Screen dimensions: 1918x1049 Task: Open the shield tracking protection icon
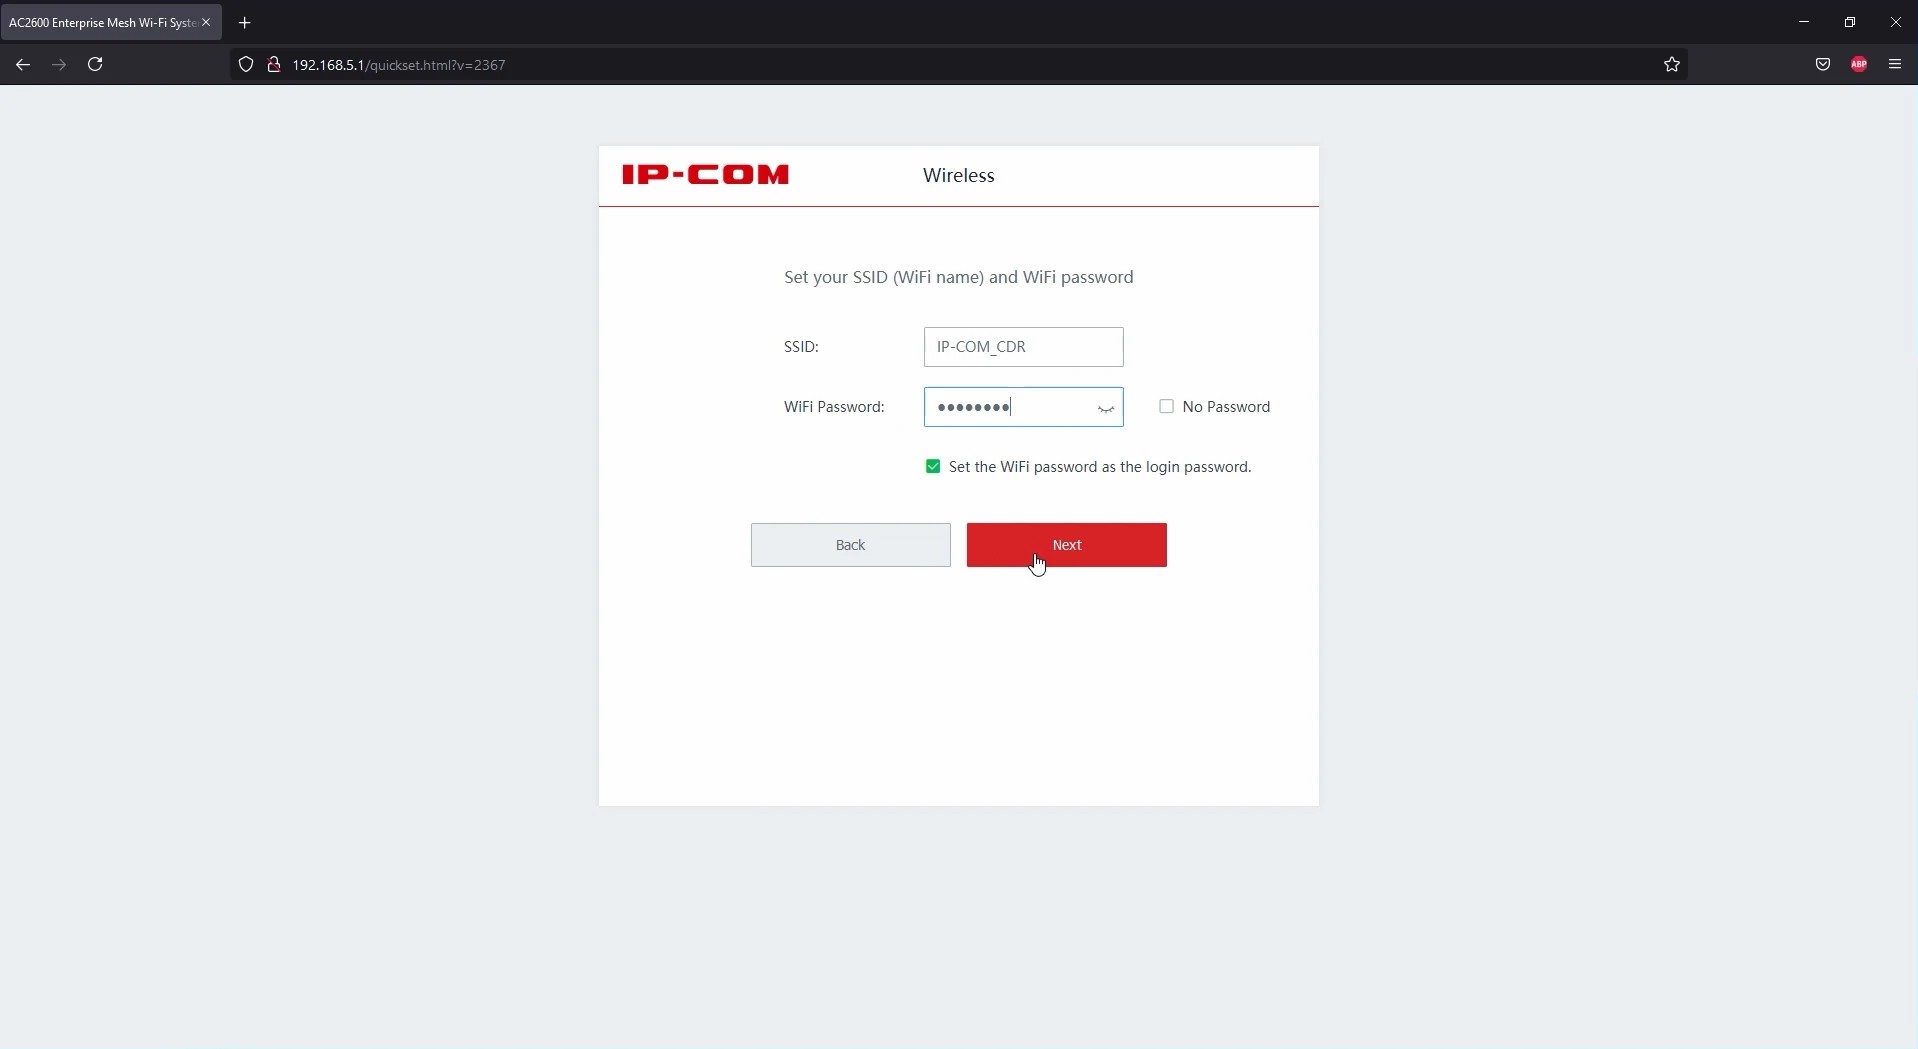[246, 65]
